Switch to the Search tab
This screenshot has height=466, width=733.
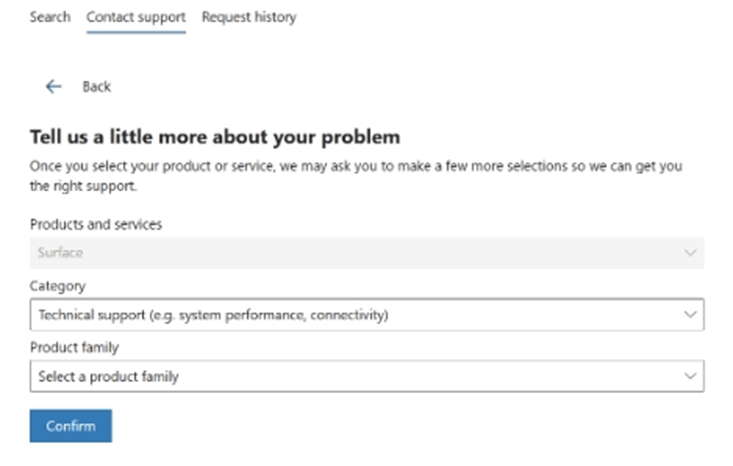coord(50,17)
